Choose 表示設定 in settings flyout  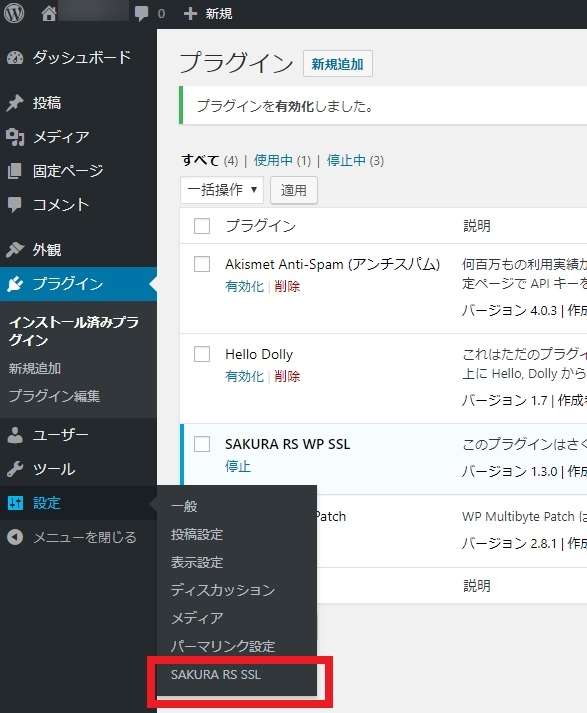(197, 562)
